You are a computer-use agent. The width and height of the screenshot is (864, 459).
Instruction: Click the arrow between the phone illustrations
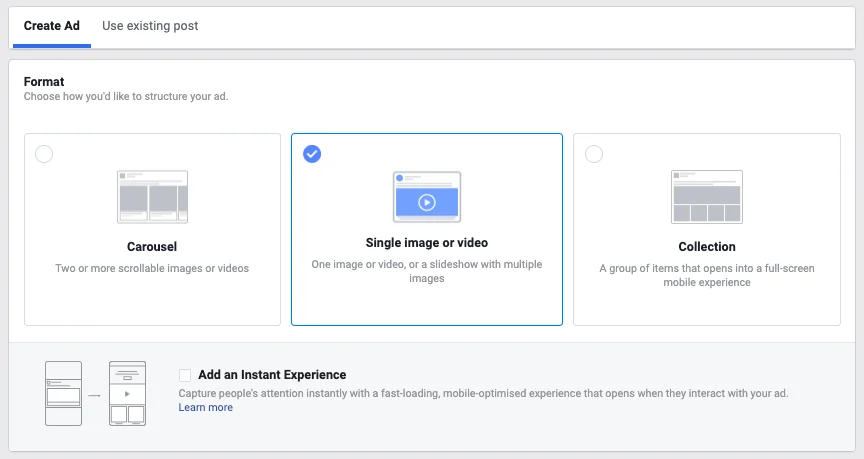pos(95,395)
